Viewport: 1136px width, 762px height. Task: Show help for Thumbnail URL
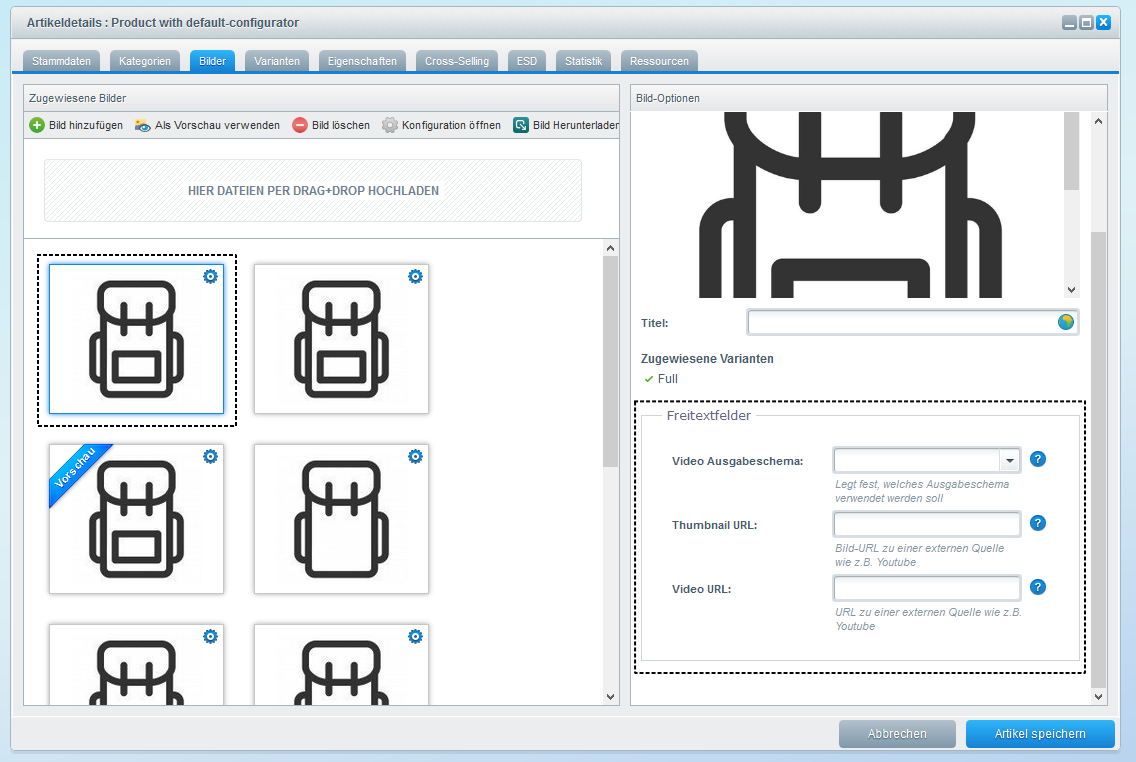1037,523
